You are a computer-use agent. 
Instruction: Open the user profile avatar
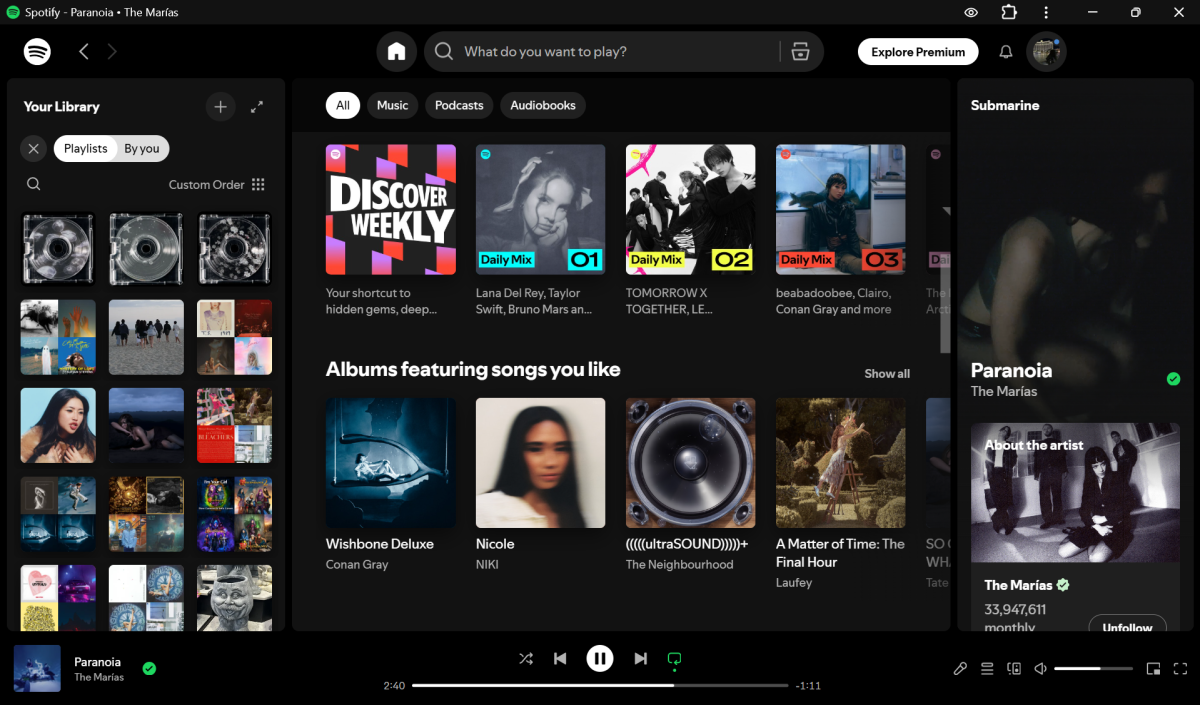(1047, 52)
